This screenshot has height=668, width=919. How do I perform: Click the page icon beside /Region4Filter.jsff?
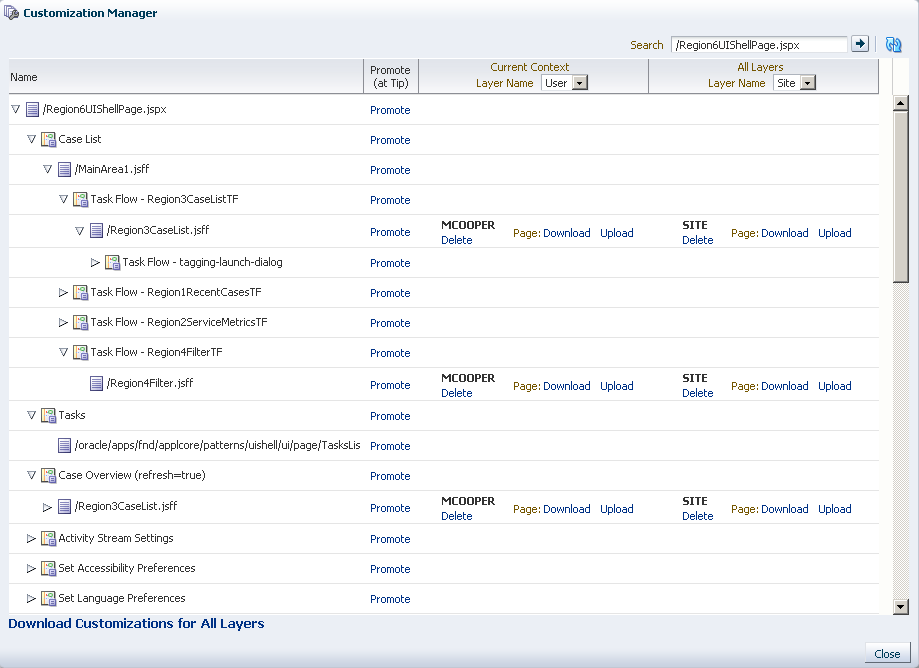pyautogui.click(x=95, y=384)
